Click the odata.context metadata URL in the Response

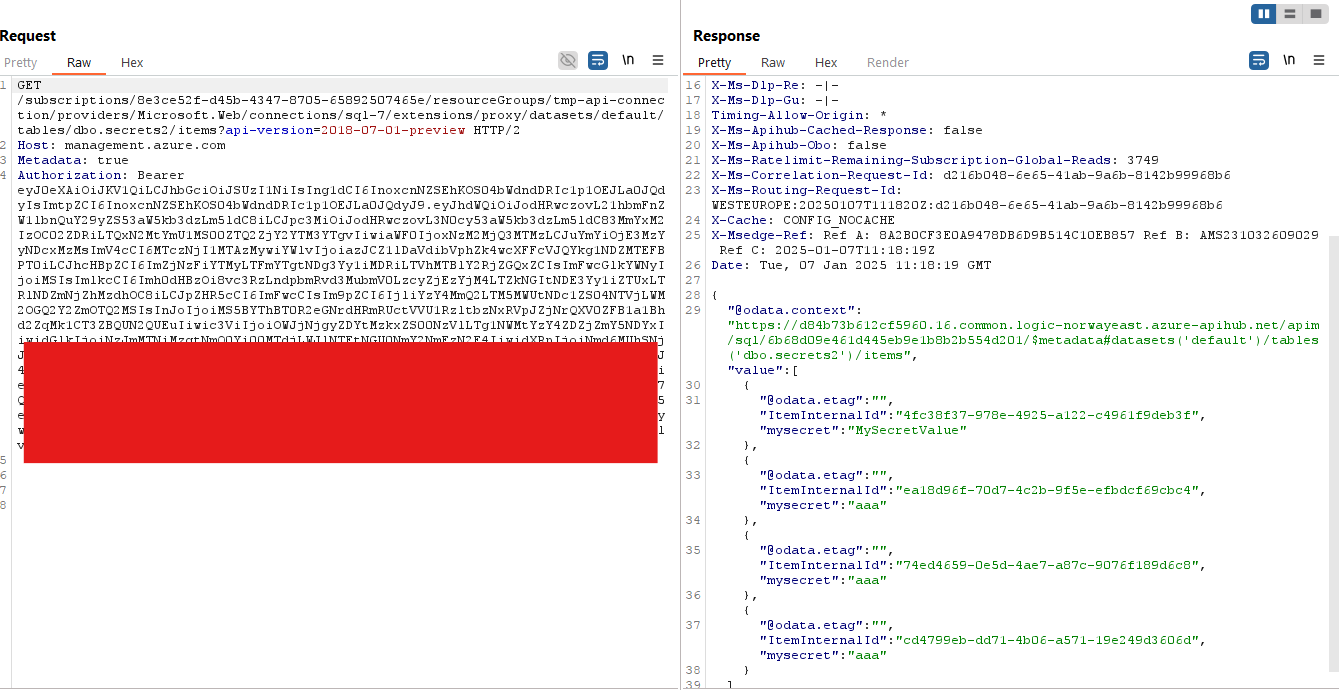pyautogui.click(x=1000, y=324)
